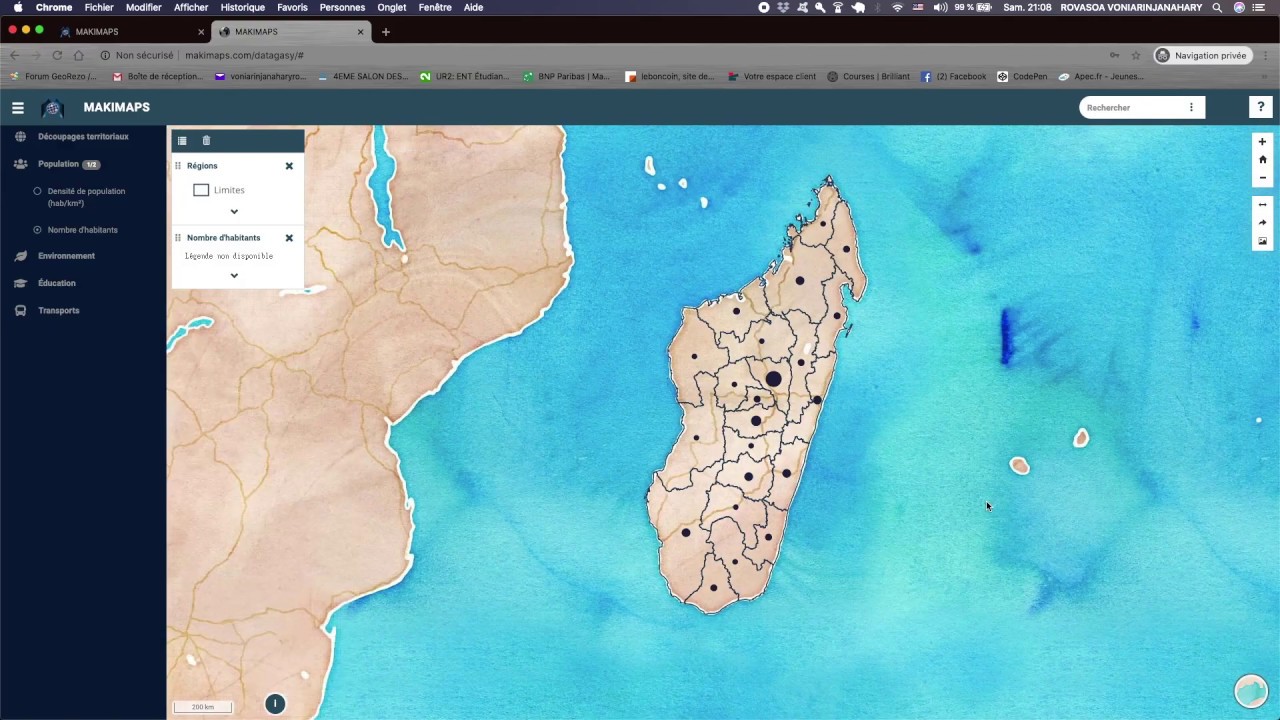Expand the Éducation category

57,283
